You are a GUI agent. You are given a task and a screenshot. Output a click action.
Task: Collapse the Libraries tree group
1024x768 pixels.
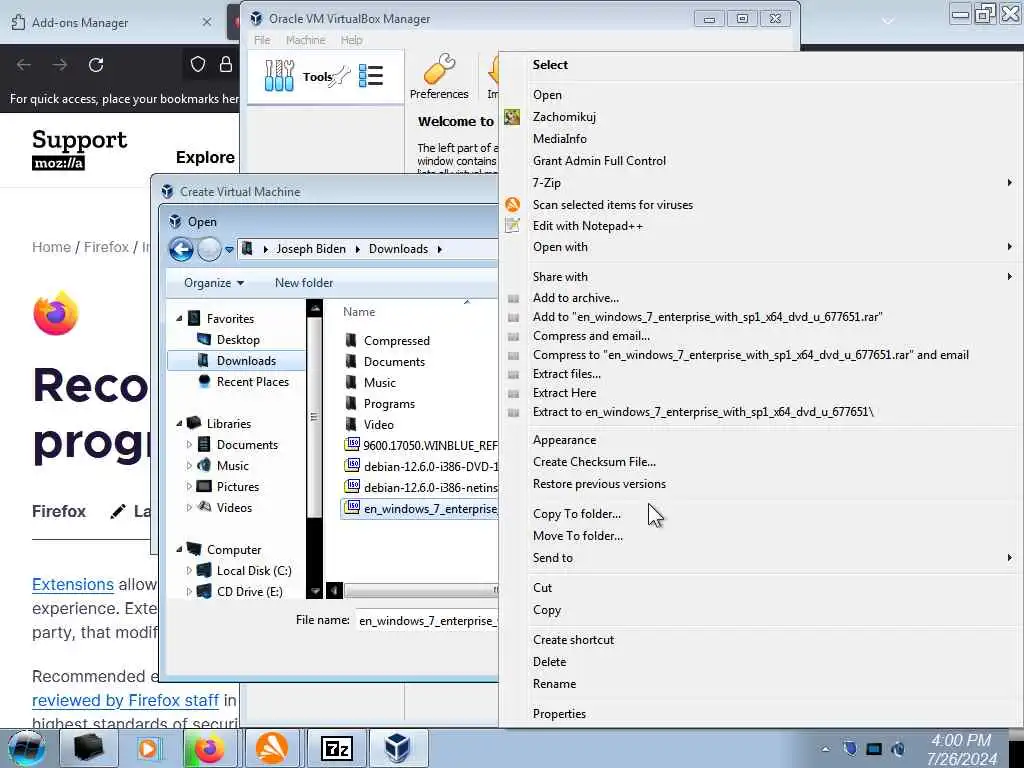coord(179,424)
